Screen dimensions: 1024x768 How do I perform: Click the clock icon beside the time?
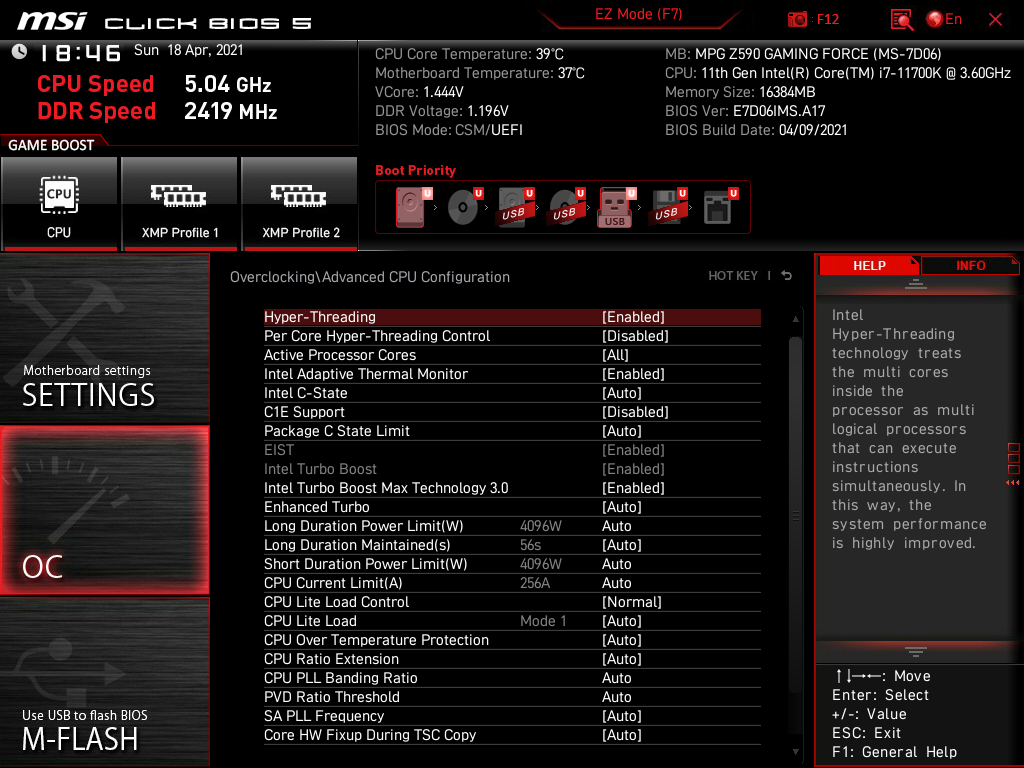(20, 52)
